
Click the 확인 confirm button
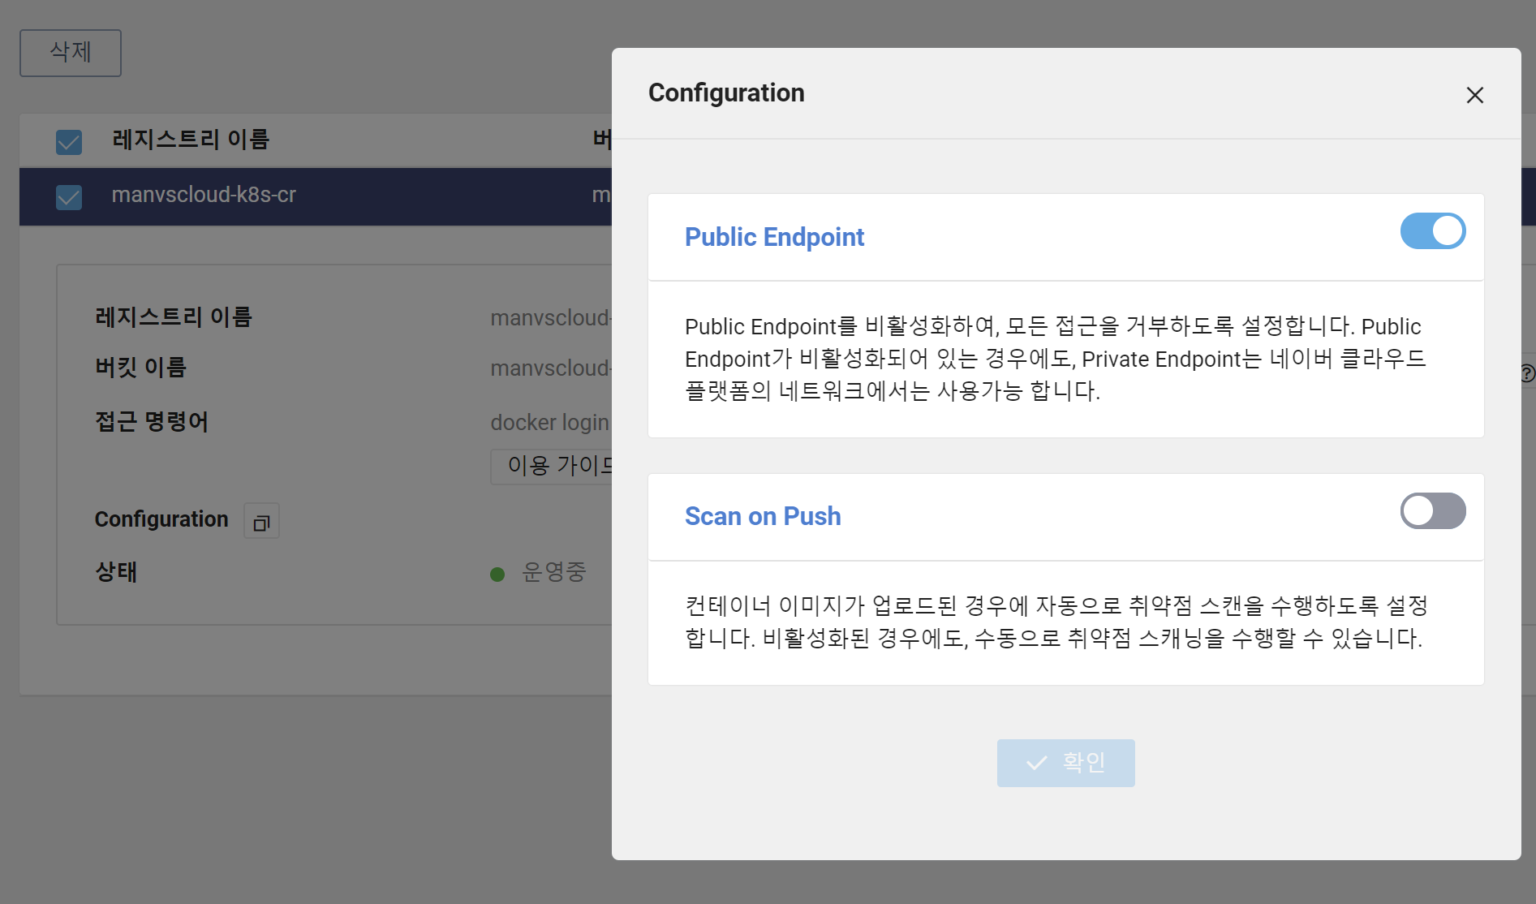[x=1066, y=762]
